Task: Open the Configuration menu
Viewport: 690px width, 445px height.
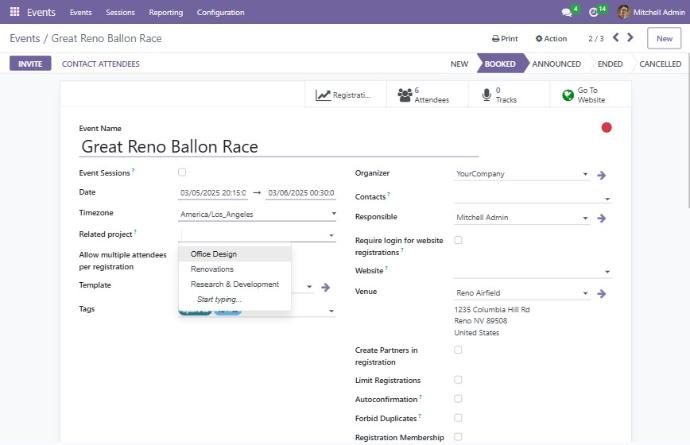Action: tap(220, 12)
